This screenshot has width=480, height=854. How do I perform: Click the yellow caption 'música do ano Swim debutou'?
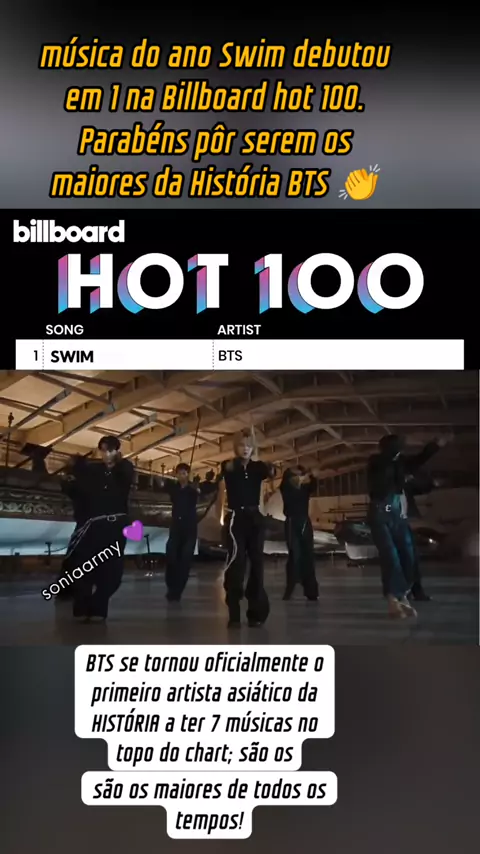(x=215, y=56)
